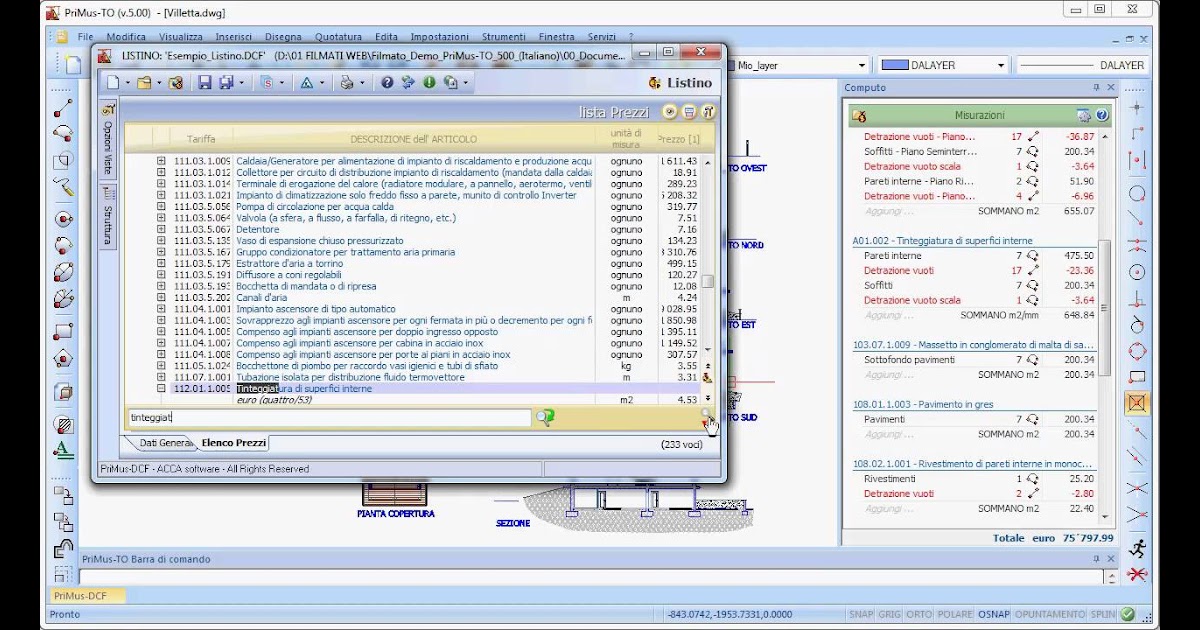Open dropdown arrow next to Print icon
1200x630 pixels.
(362, 83)
